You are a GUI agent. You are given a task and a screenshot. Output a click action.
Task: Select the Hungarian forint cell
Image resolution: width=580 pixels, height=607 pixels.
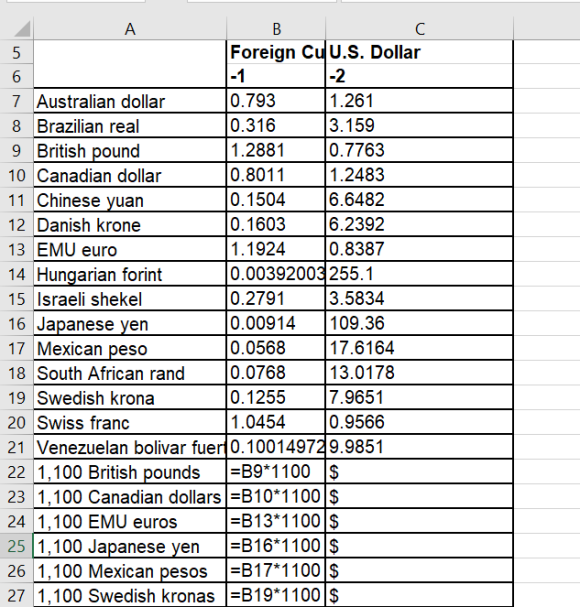(130, 274)
